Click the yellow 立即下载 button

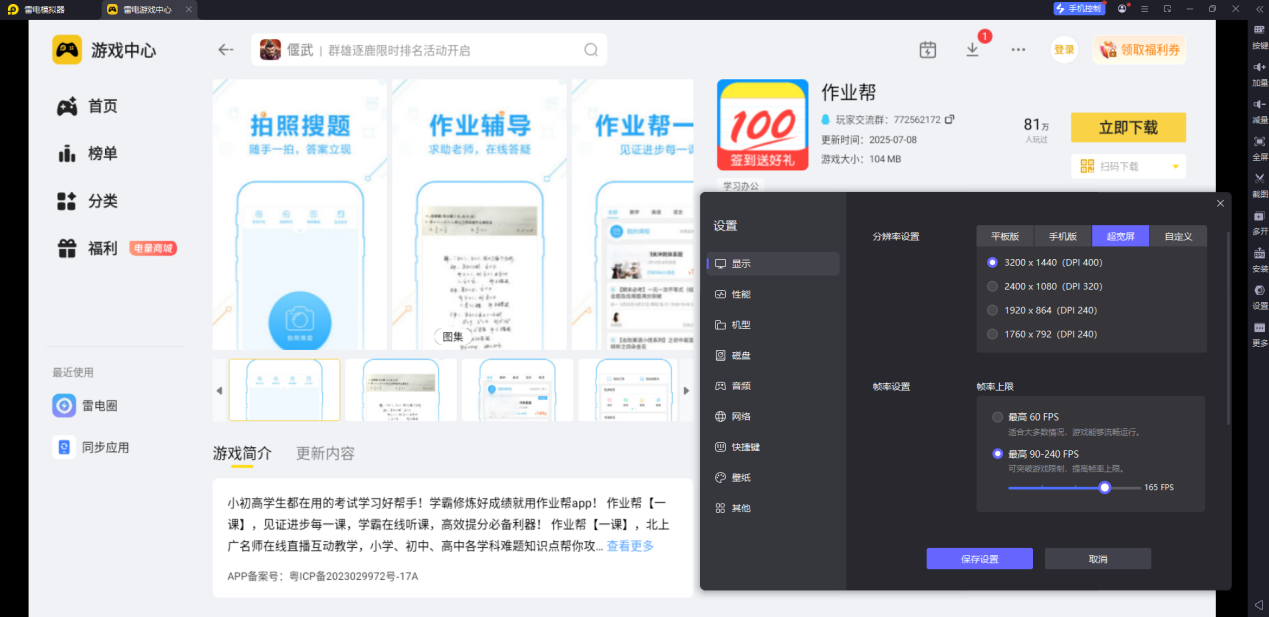pyautogui.click(x=1127, y=127)
